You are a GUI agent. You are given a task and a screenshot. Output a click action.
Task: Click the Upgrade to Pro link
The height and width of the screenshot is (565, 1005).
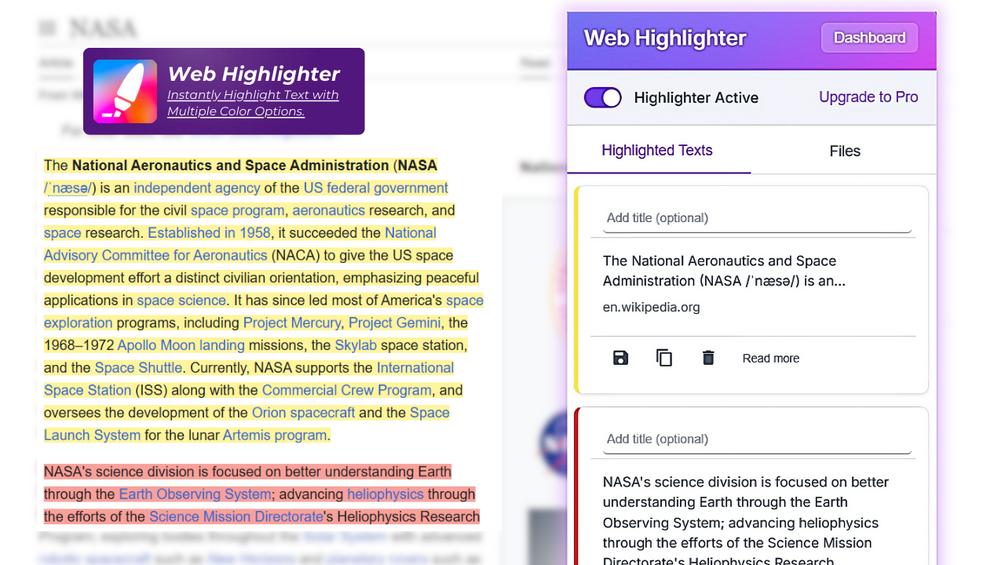(x=868, y=97)
